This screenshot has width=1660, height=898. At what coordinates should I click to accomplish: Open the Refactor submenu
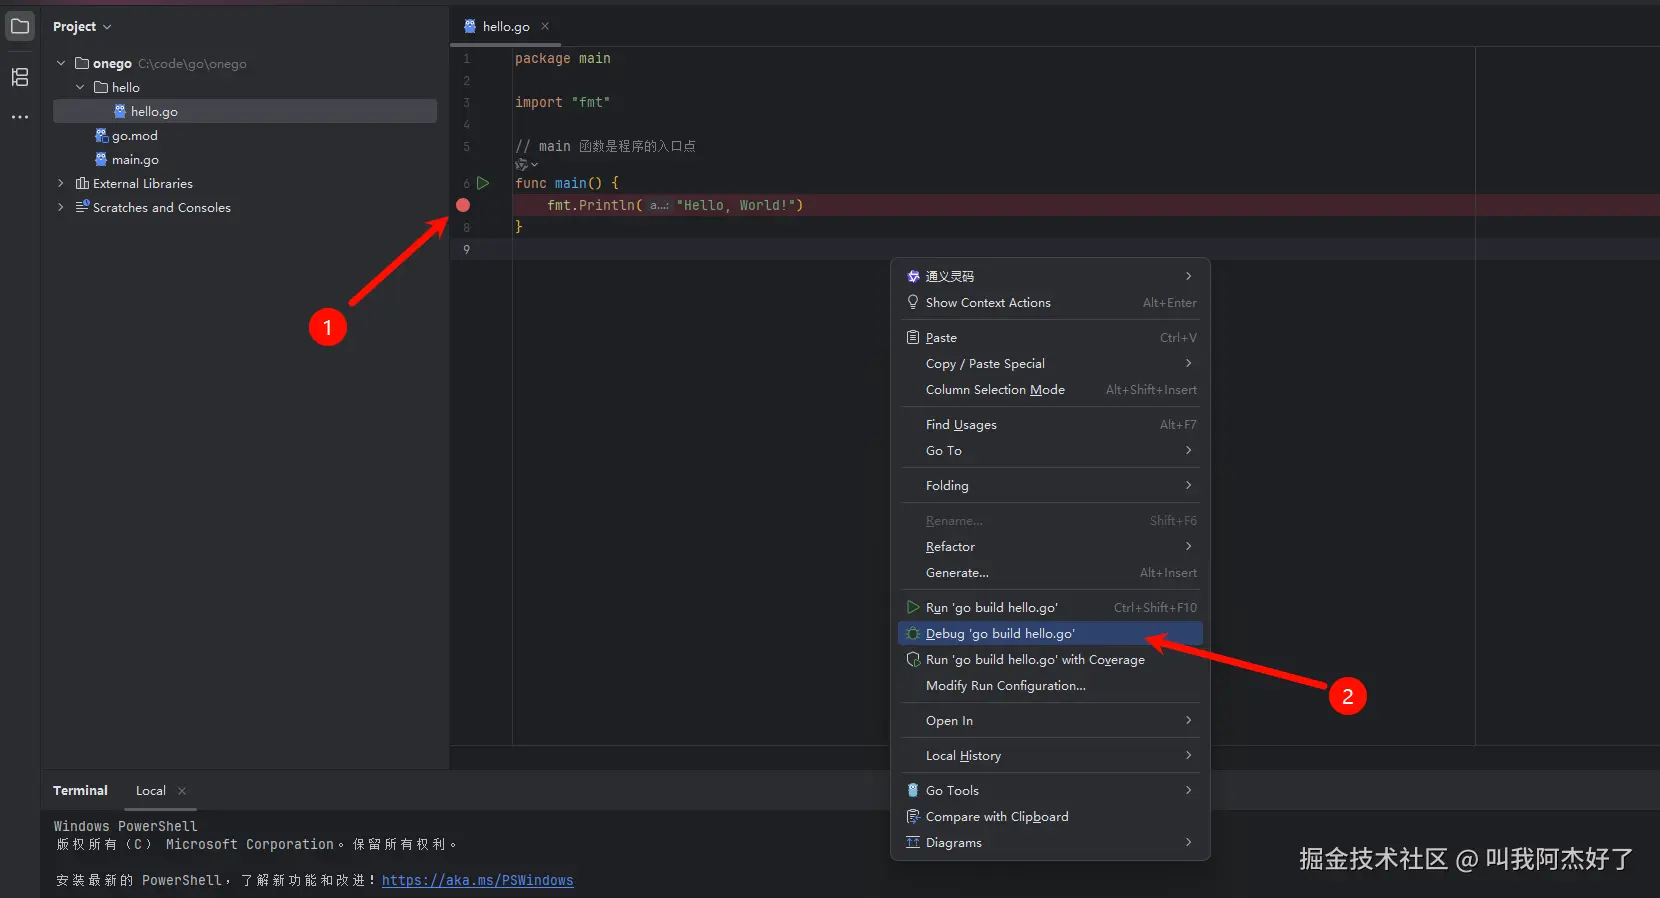pos(1050,546)
